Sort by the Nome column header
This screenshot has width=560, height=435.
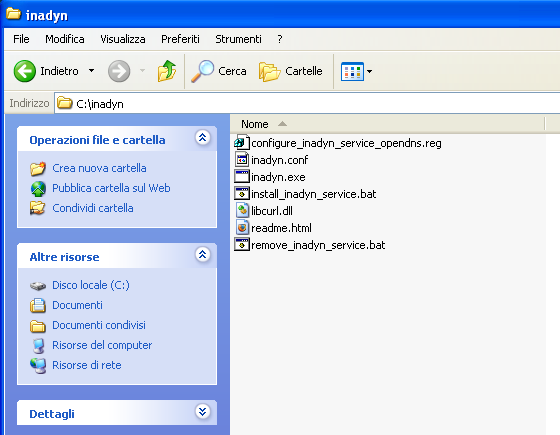pyautogui.click(x=388, y=124)
